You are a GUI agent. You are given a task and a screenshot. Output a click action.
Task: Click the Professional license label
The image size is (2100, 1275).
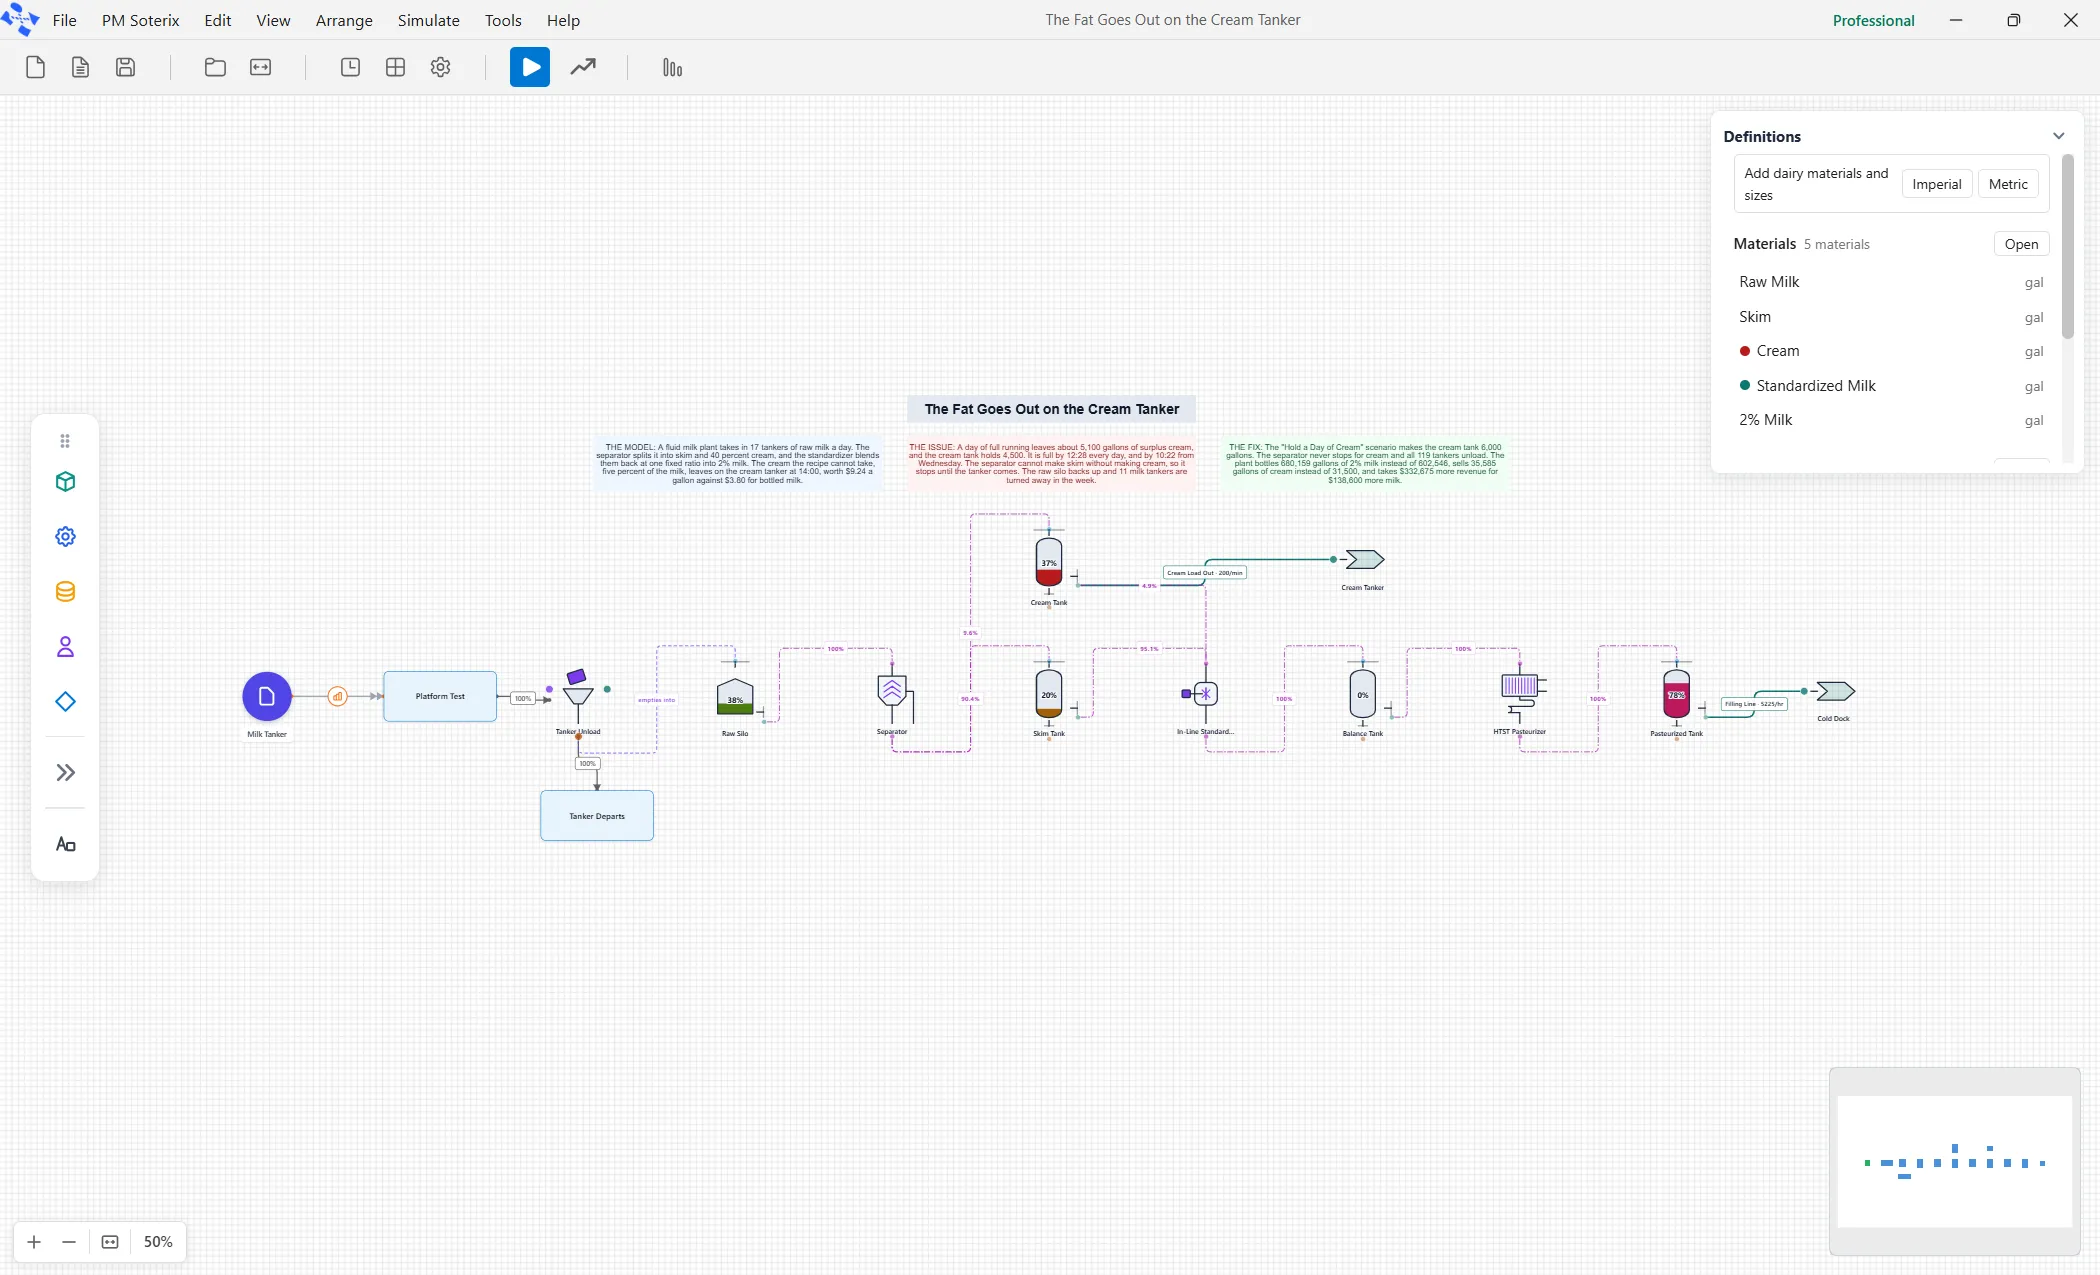[1873, 20]
